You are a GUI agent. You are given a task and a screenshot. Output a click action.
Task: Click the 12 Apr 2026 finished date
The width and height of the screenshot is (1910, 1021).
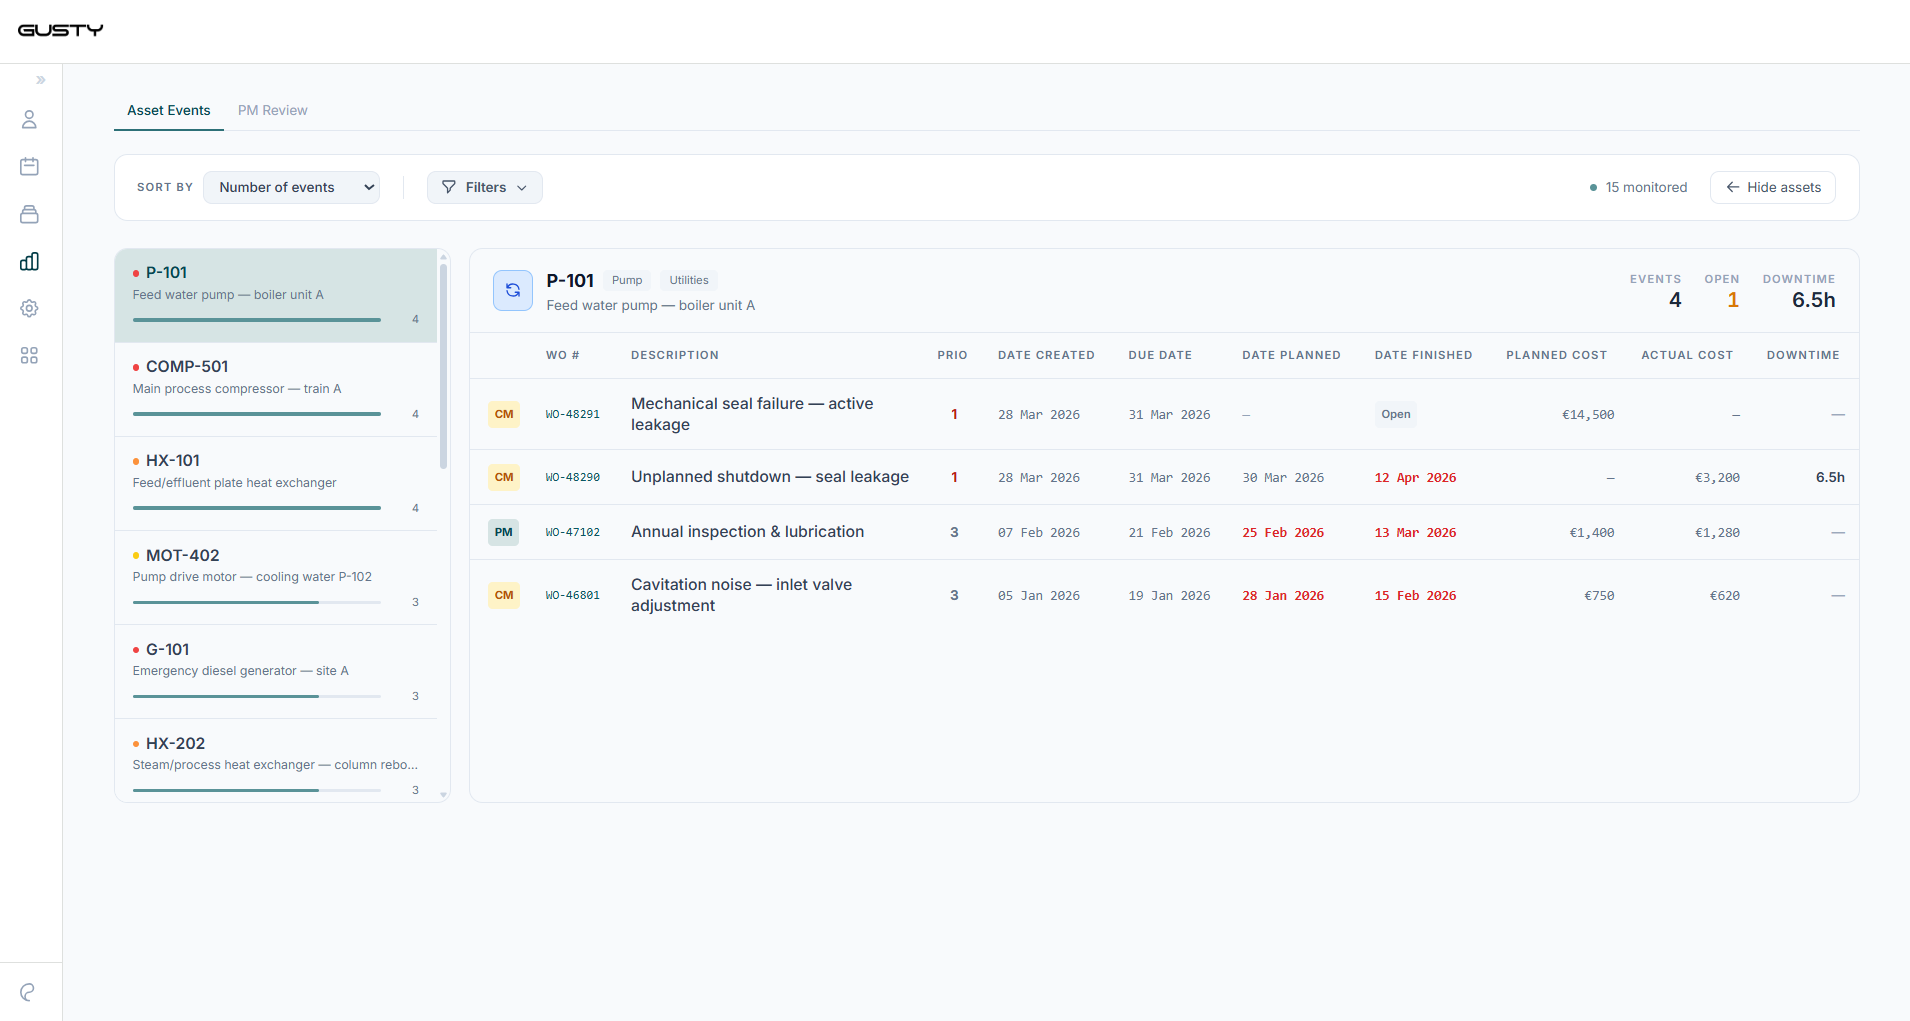point(1415,477)
